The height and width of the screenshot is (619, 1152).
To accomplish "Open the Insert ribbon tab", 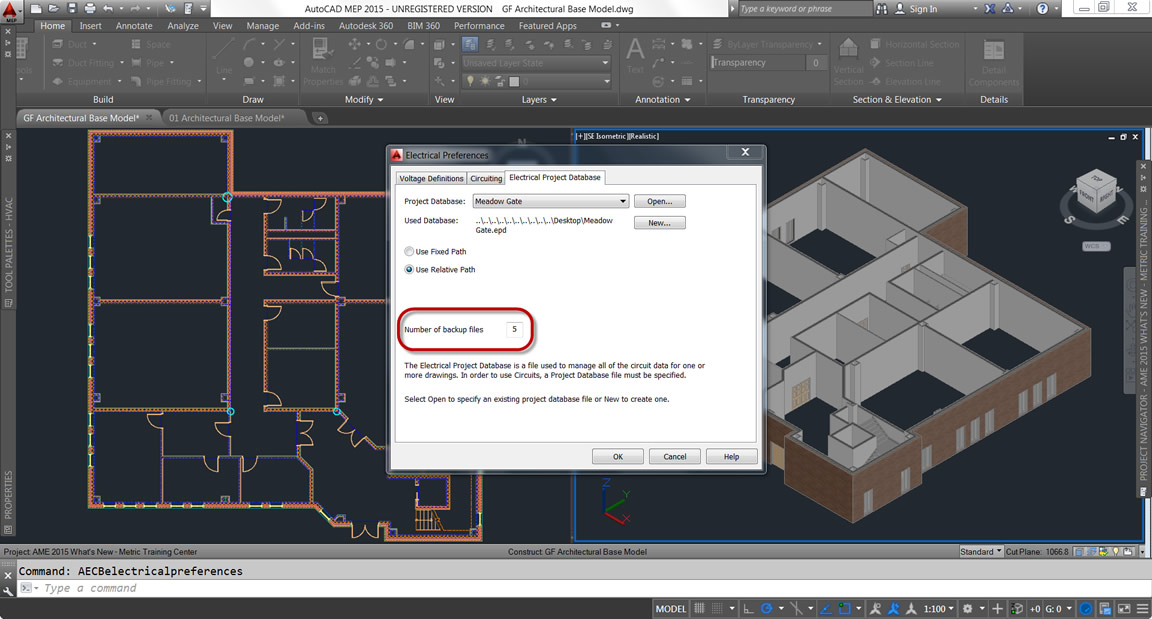I will (91, 26).
